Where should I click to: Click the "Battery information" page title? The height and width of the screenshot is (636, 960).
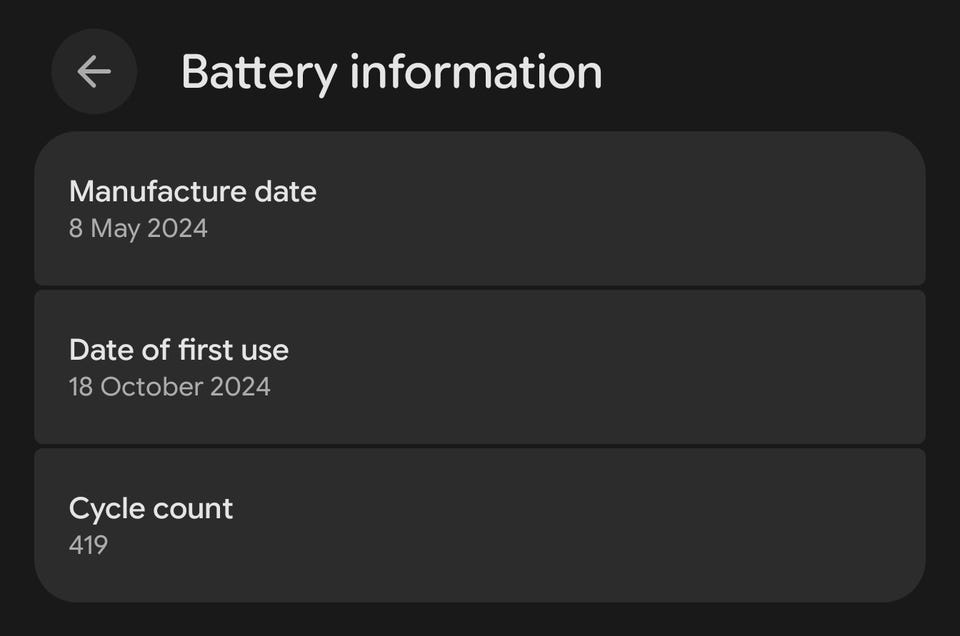click(391, 72)
